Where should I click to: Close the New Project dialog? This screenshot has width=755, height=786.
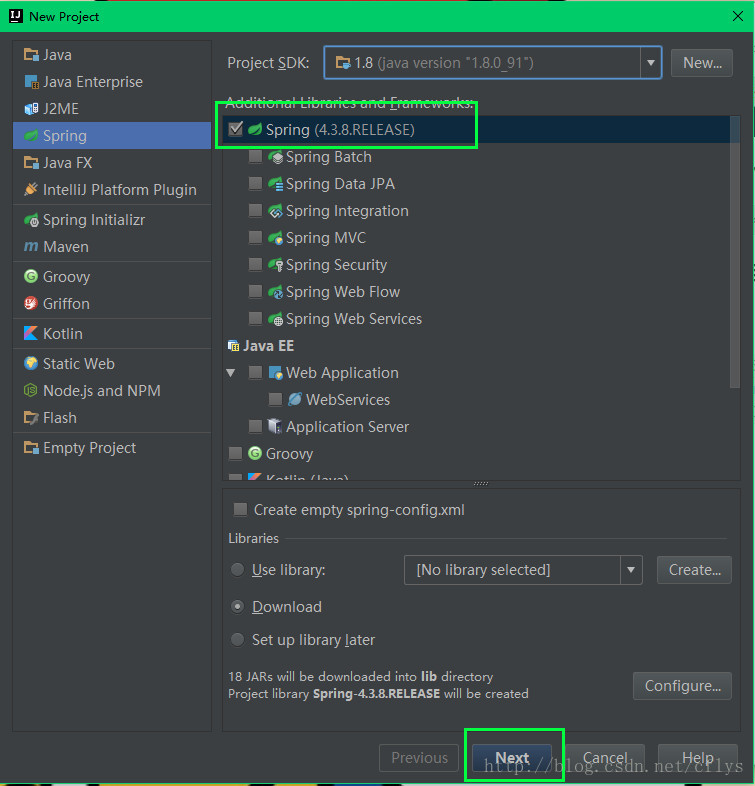click(x=737, y=16)
